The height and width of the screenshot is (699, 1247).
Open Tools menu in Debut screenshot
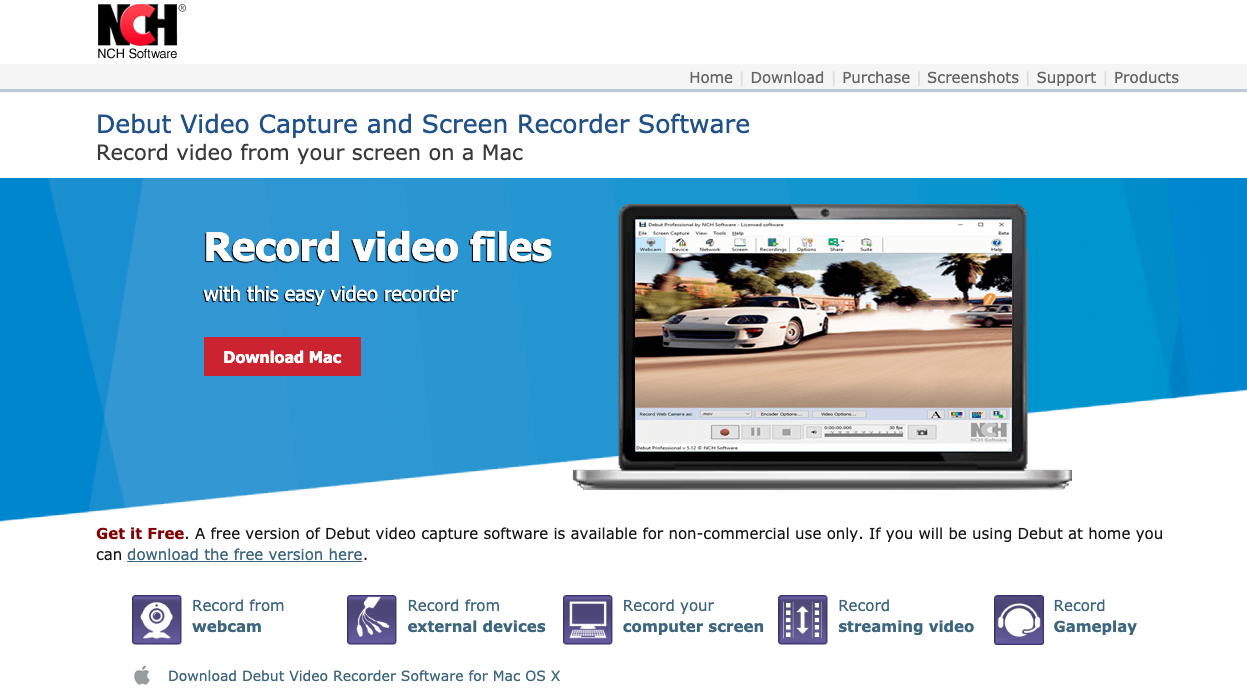point(720,233)
